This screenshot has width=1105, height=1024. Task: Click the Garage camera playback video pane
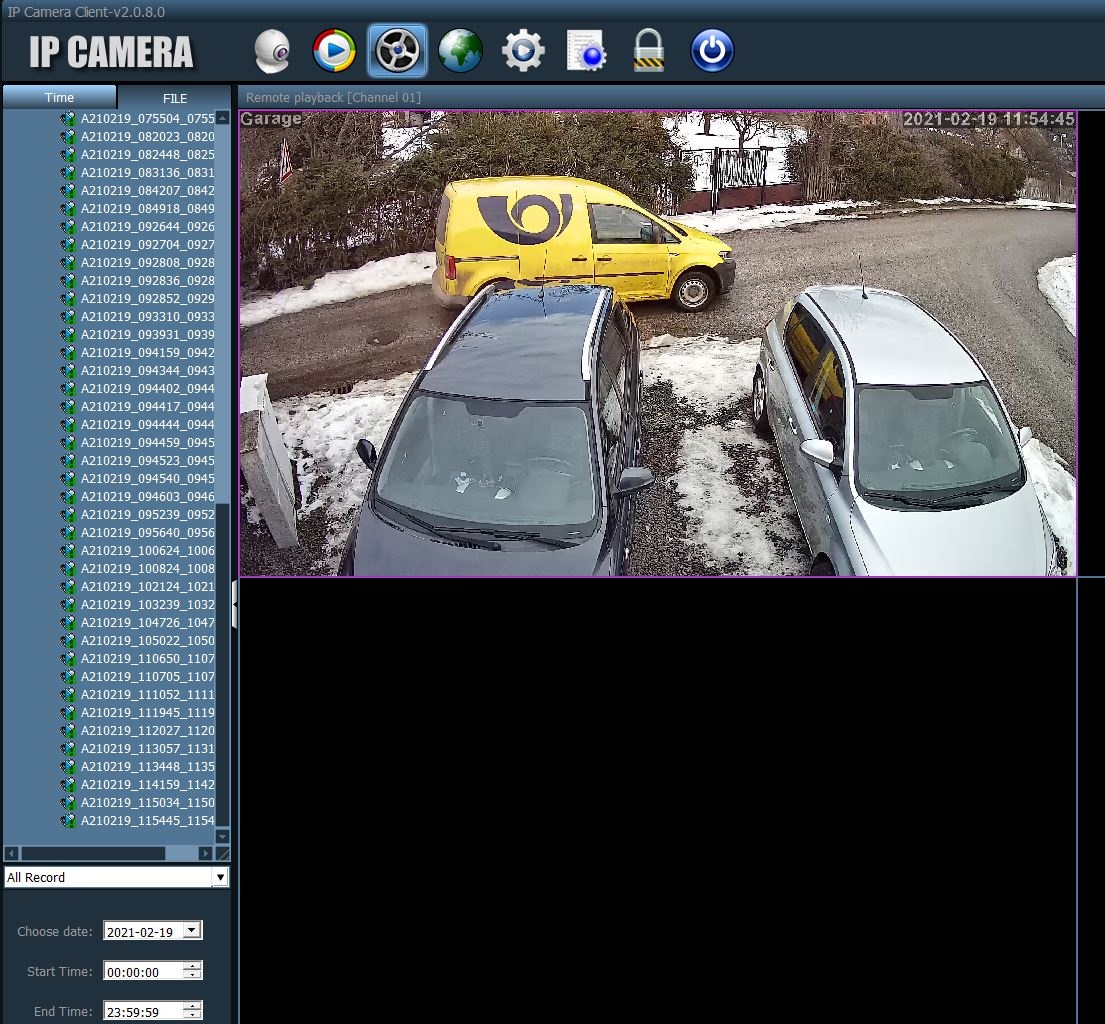[x=657, y=343]
